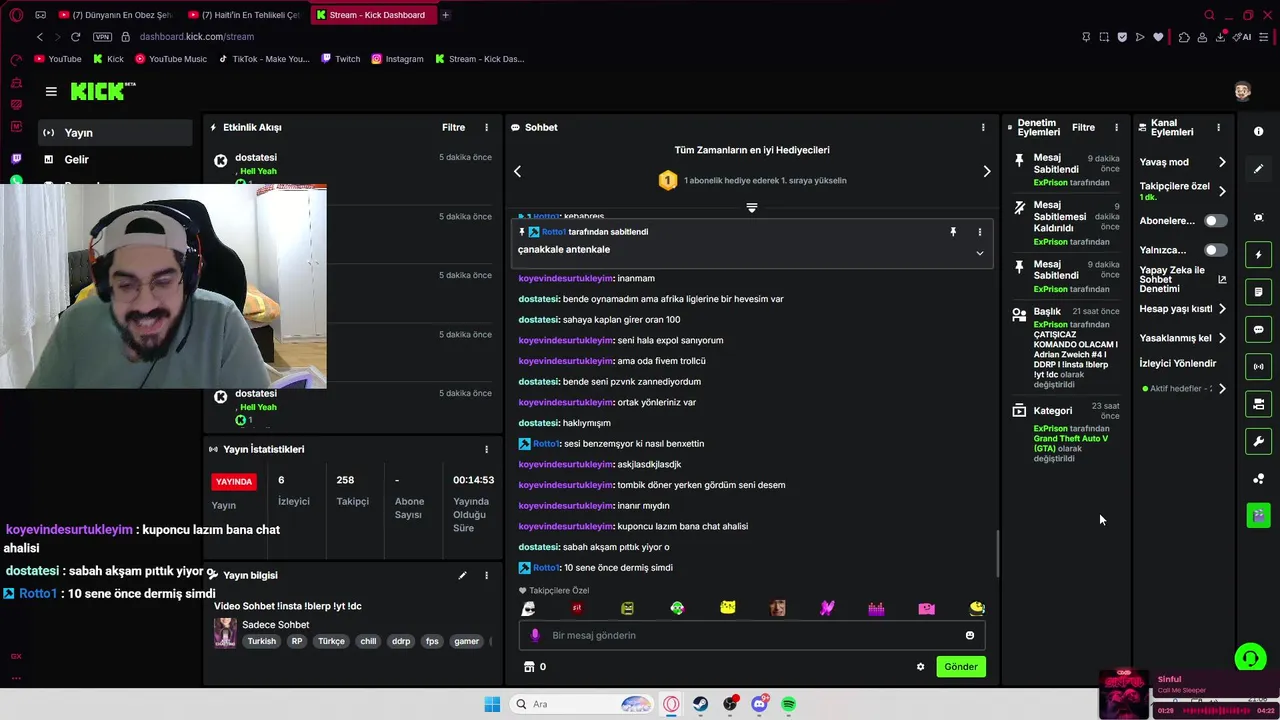
Task: Open Denetim Eylemleri panel options menu
Action: [1116, 128]
